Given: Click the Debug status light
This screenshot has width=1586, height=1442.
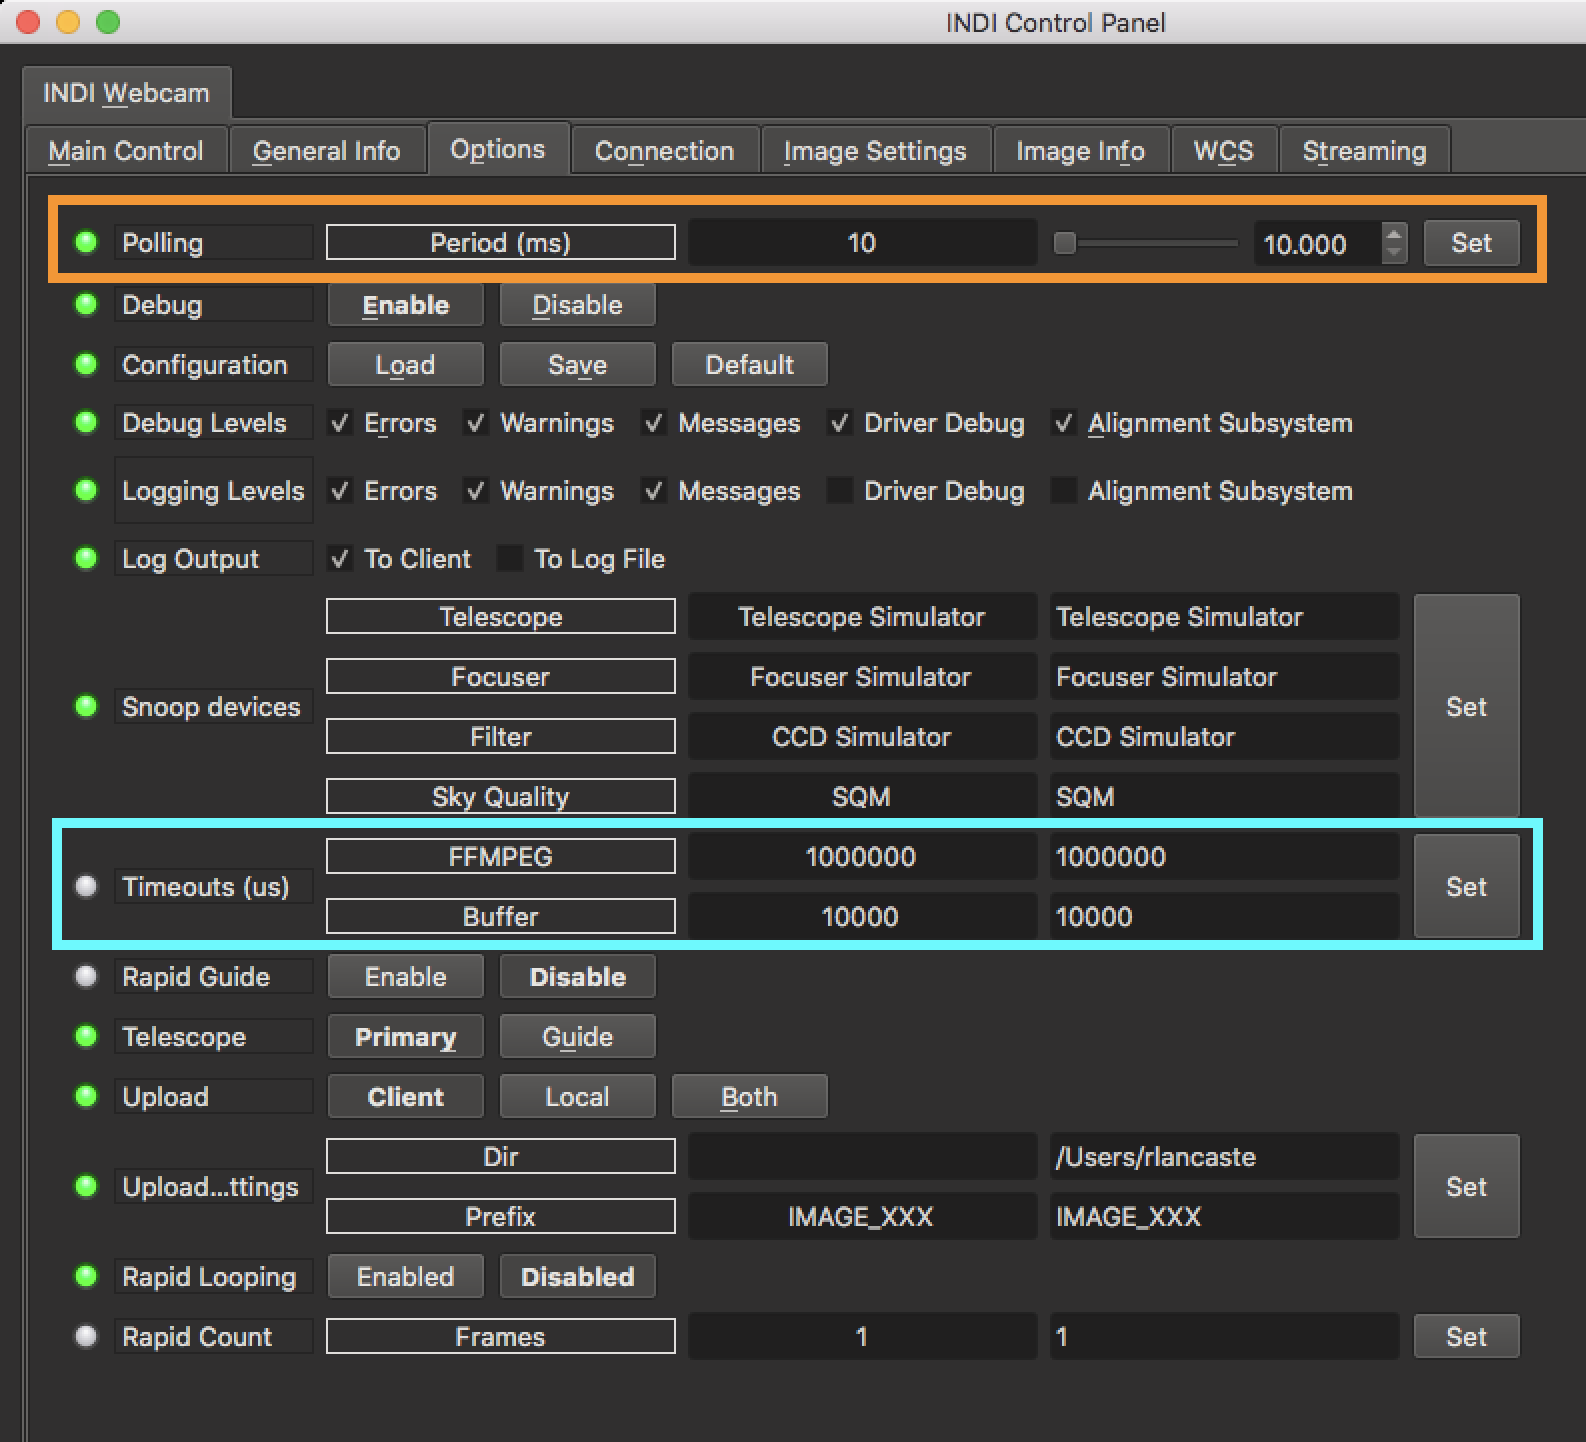Looking at the screenshot, I should pos(86,304).
